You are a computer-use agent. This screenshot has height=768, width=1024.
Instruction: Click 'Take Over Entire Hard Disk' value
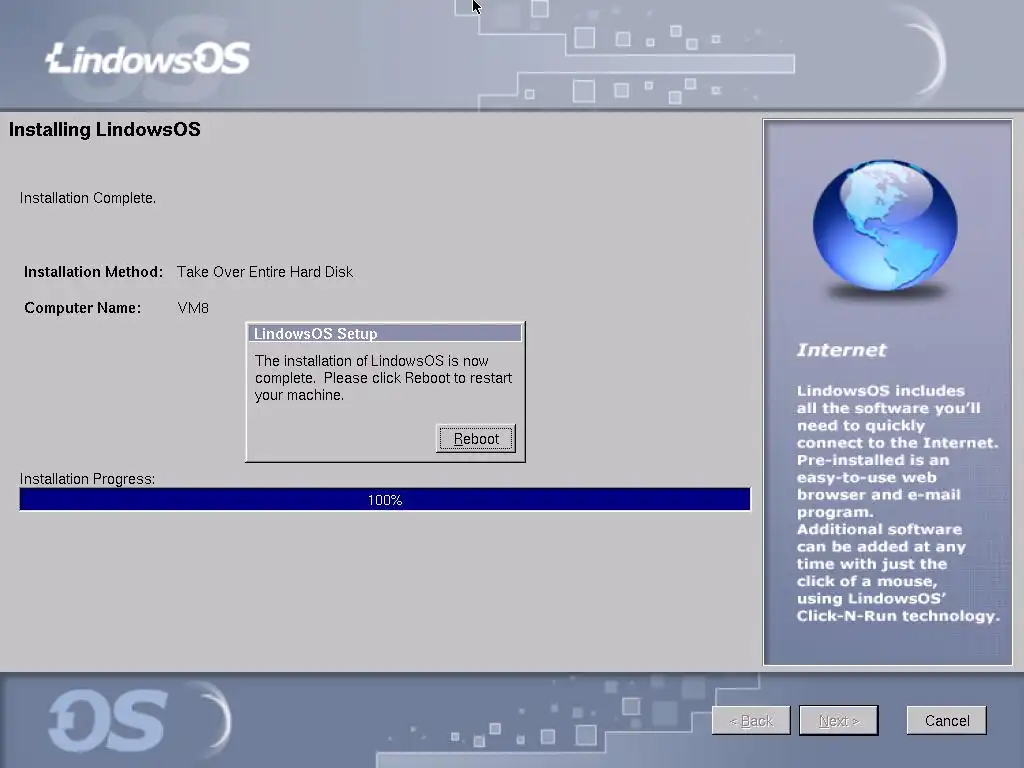pos(264,272)
